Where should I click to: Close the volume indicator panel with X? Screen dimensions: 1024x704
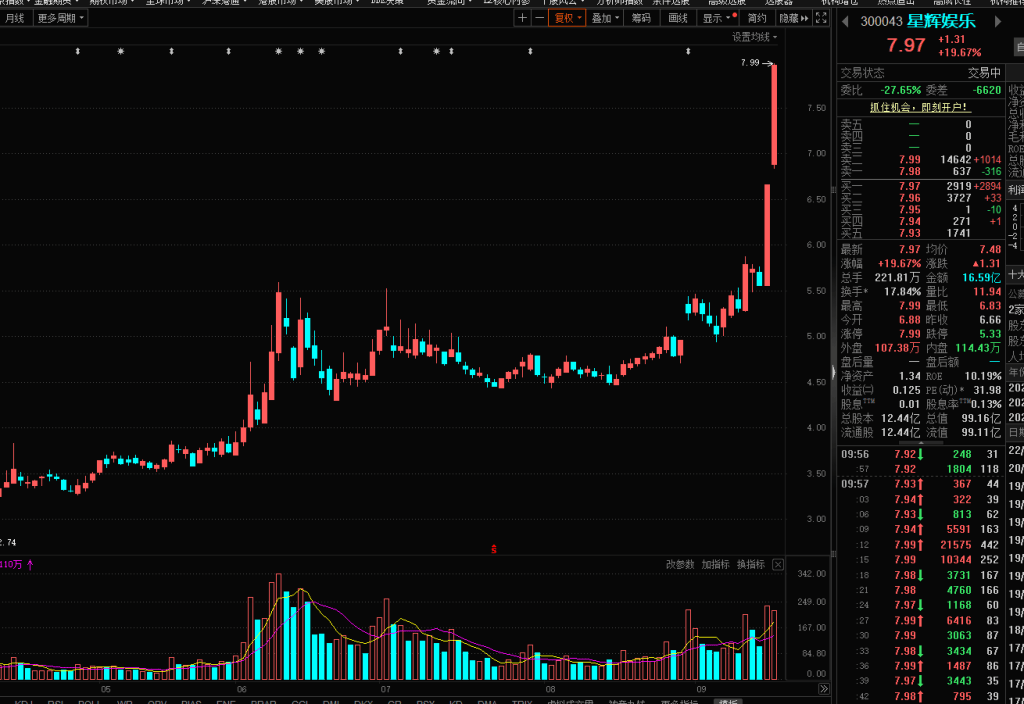(778, 564)
